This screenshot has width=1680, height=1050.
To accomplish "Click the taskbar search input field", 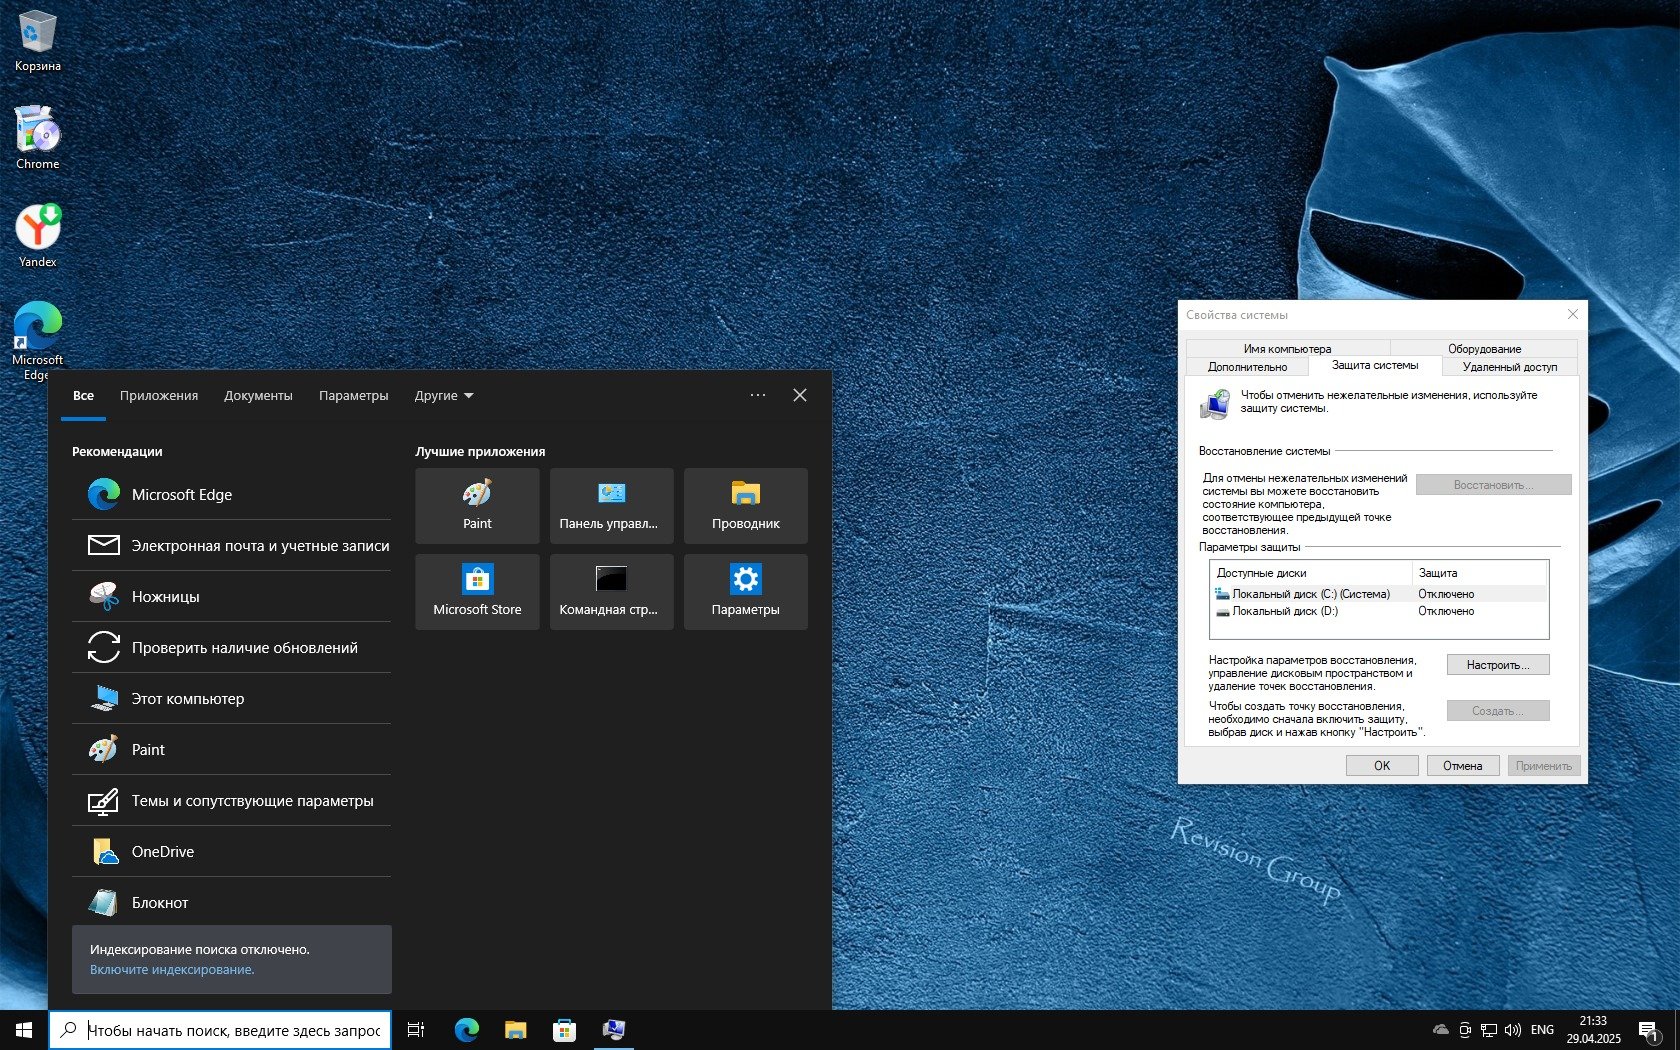I will pos(233,1030).
